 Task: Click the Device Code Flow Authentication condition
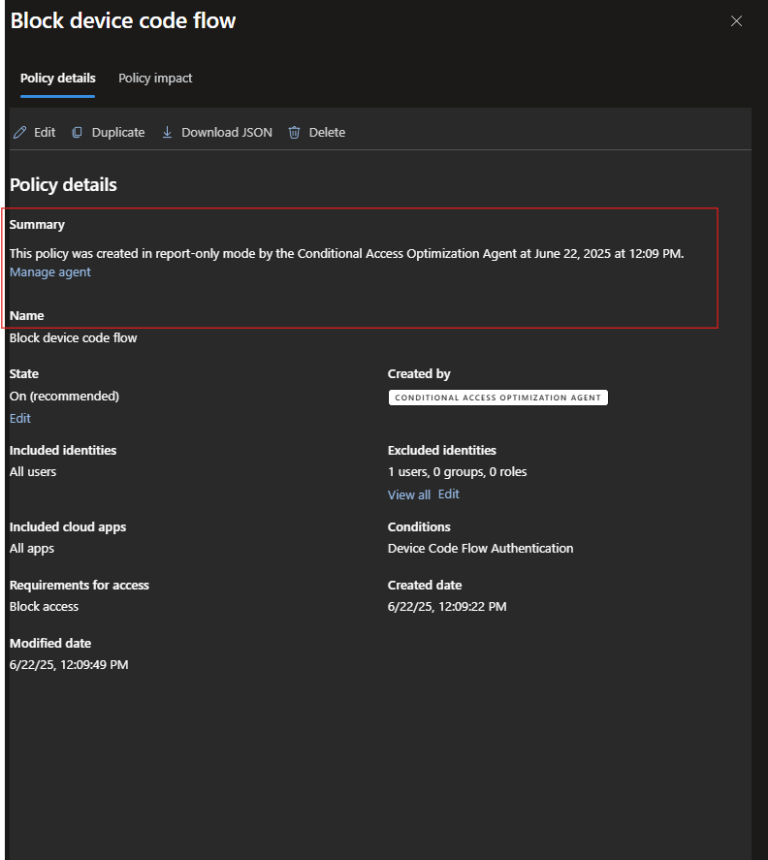[480, 548]
